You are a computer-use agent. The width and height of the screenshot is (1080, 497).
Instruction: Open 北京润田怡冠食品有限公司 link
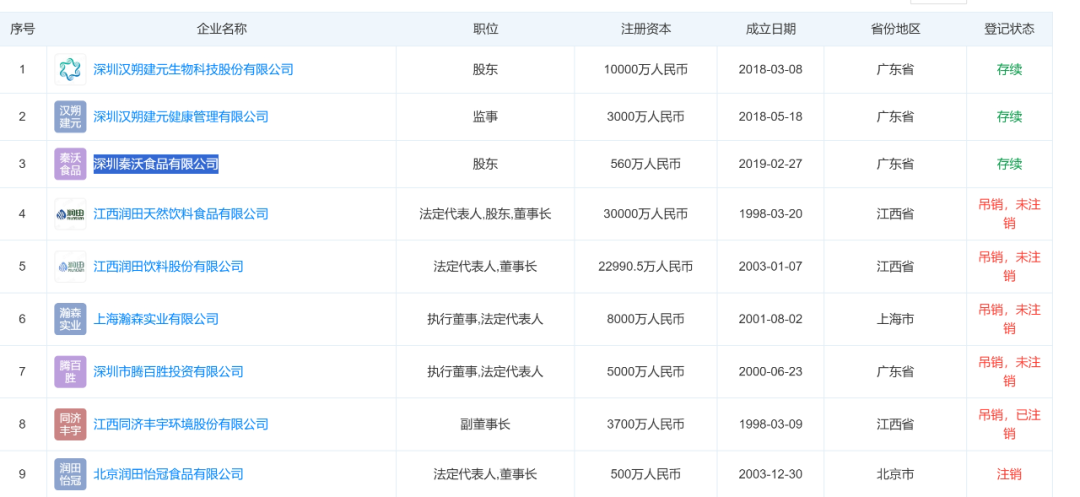(168, 474)
